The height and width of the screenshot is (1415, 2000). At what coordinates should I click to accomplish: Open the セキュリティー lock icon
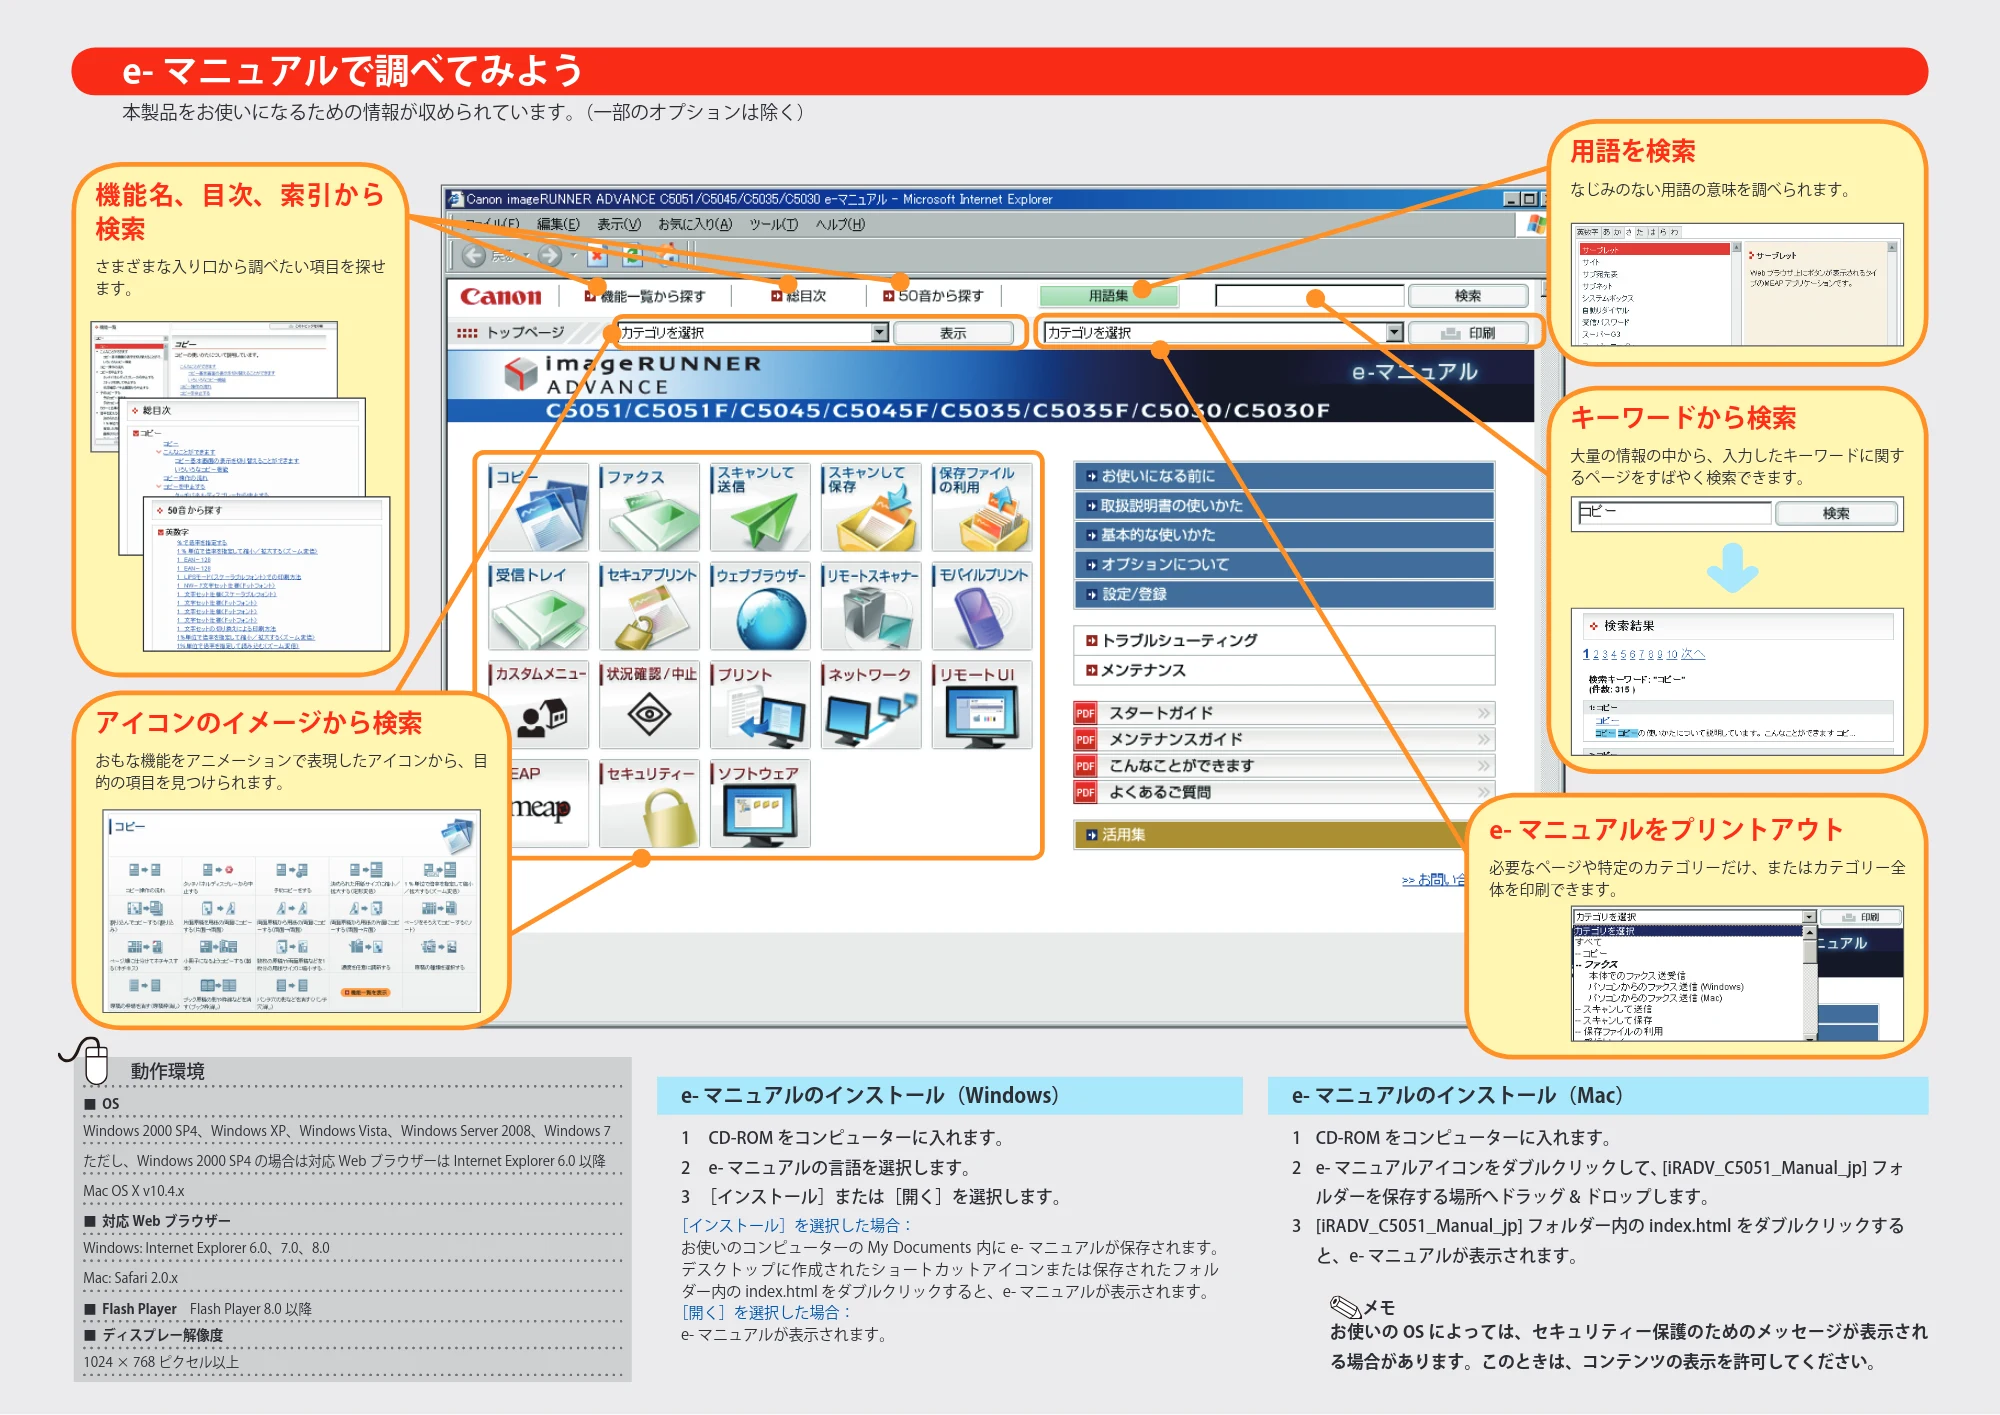pos(649,804)
